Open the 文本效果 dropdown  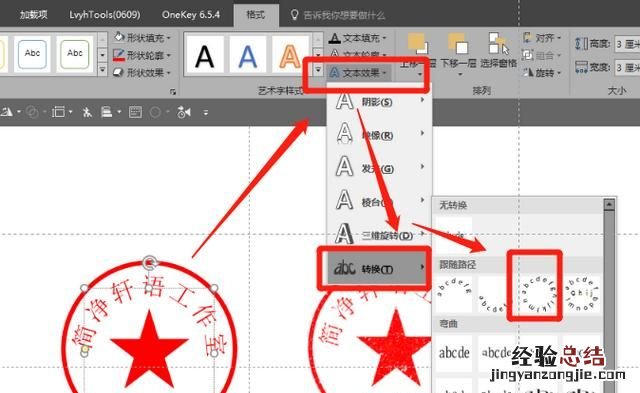click(x=358, y=73)
